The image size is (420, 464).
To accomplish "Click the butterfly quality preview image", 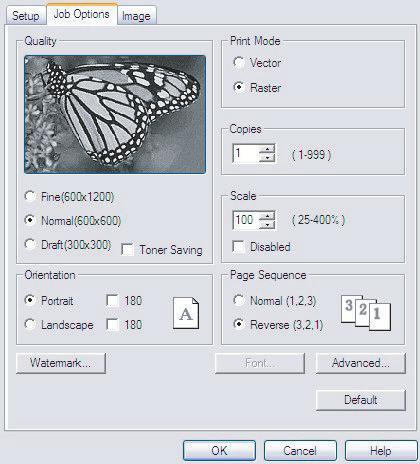I will pos(115,114).
